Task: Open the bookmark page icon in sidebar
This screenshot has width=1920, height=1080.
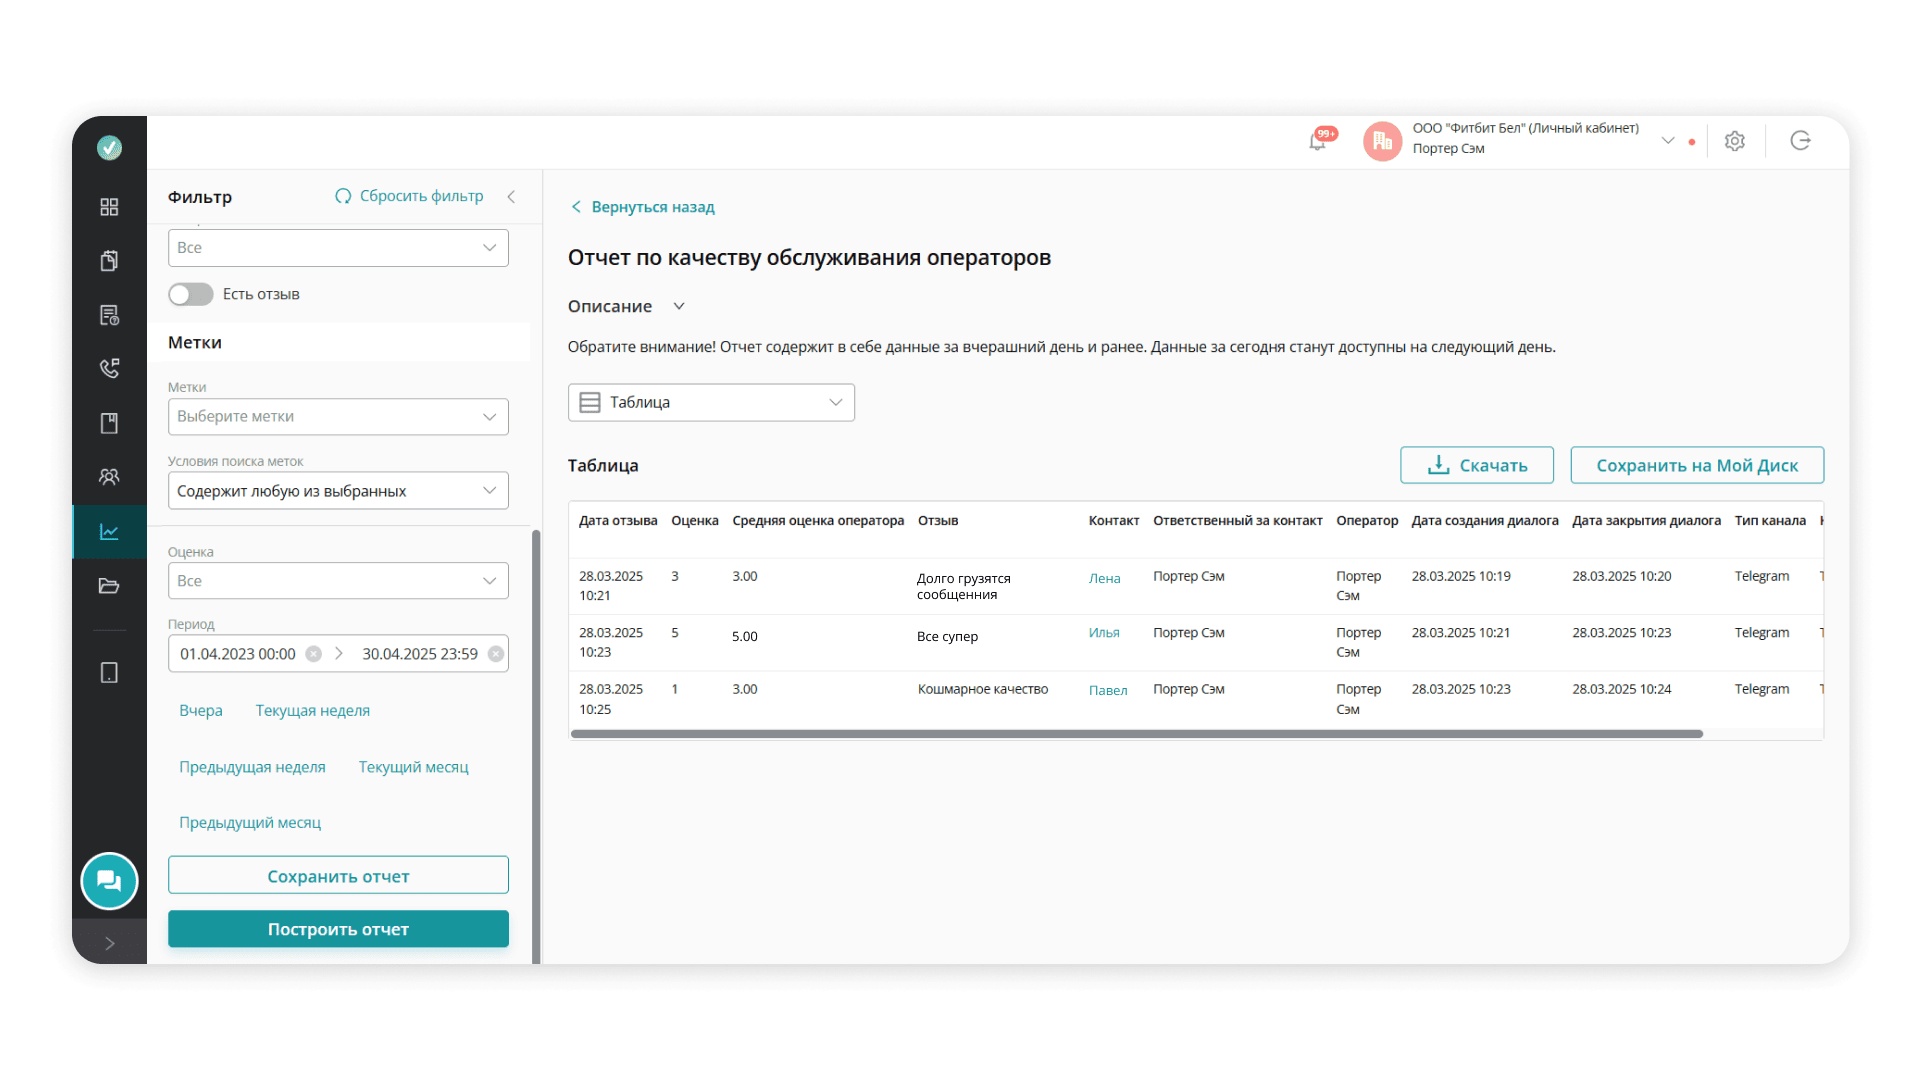Action: pyautogui.click(x=109, y=423)
